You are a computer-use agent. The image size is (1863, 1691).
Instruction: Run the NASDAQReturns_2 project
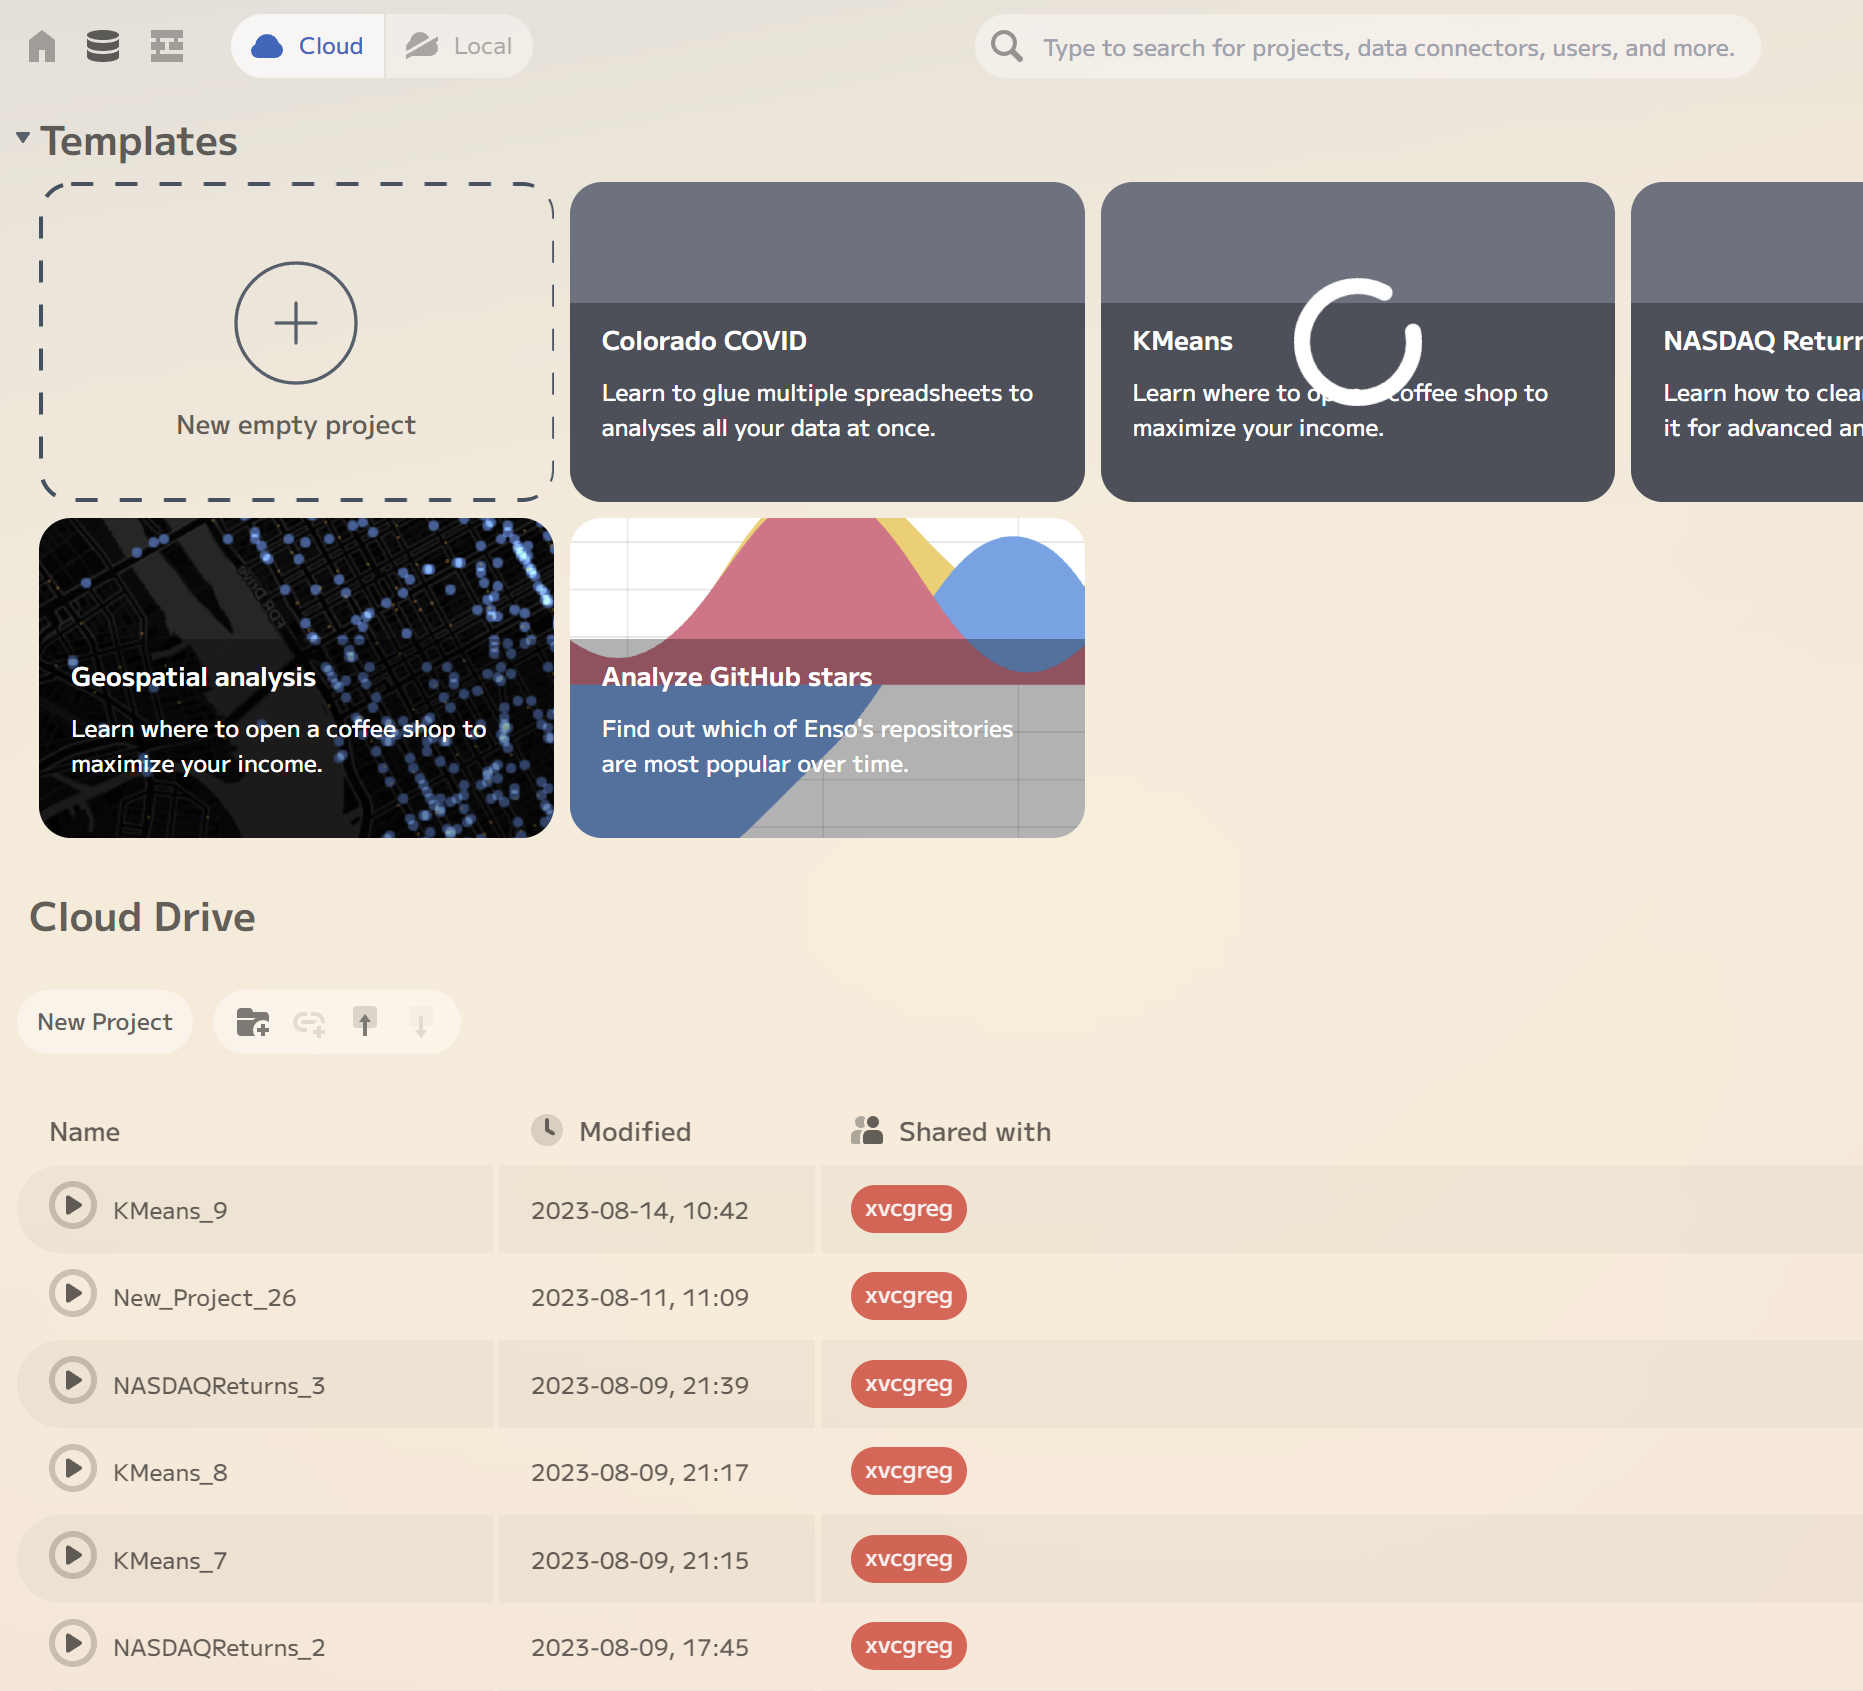tap(71, 1643)
